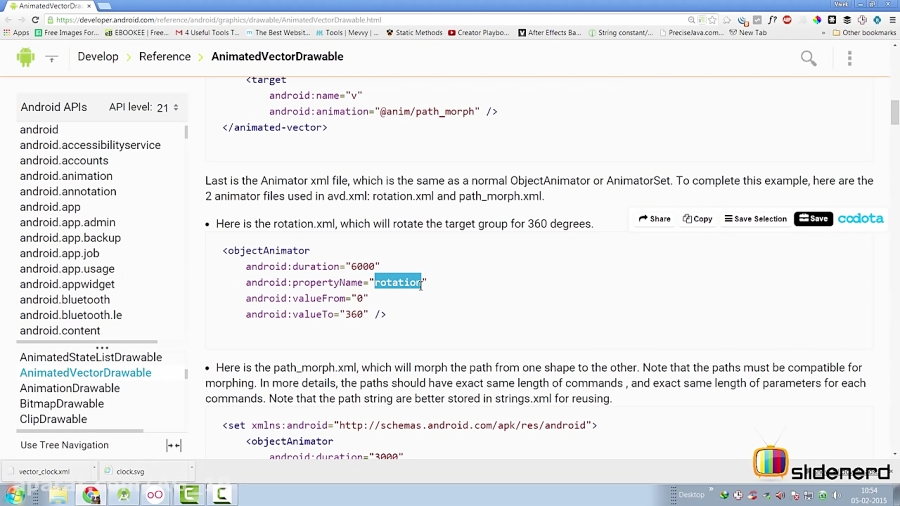
Task: Click the Codota Share button
Action: coord(654,219)
